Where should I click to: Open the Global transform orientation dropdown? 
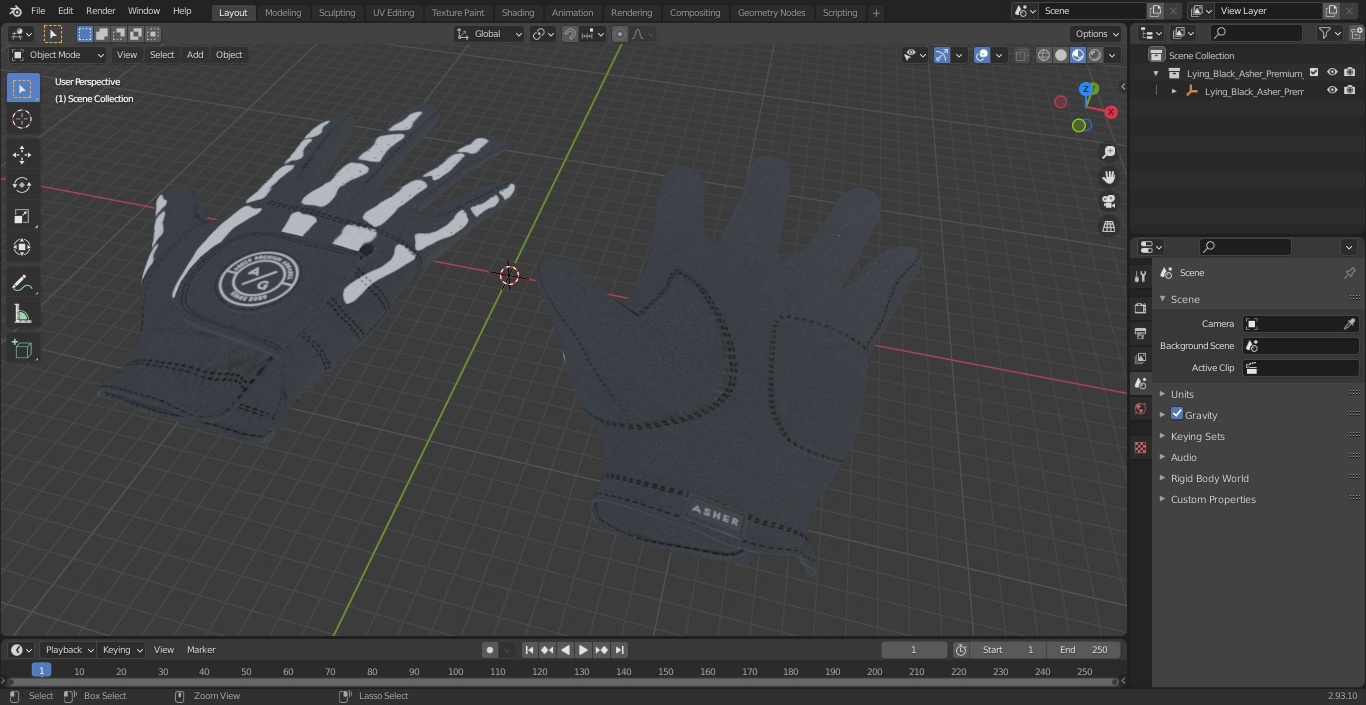coord(489,34)
